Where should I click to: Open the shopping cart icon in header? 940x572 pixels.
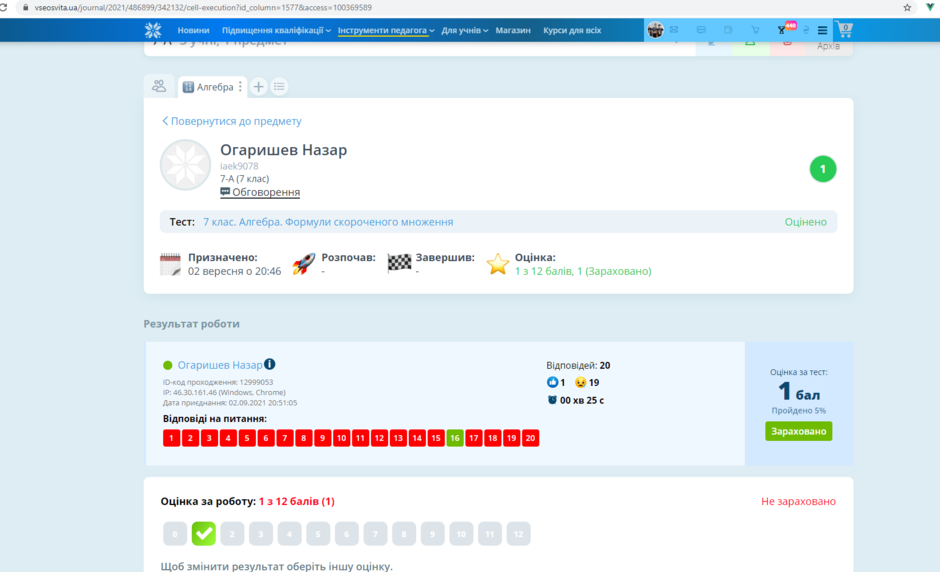point(844,29)
